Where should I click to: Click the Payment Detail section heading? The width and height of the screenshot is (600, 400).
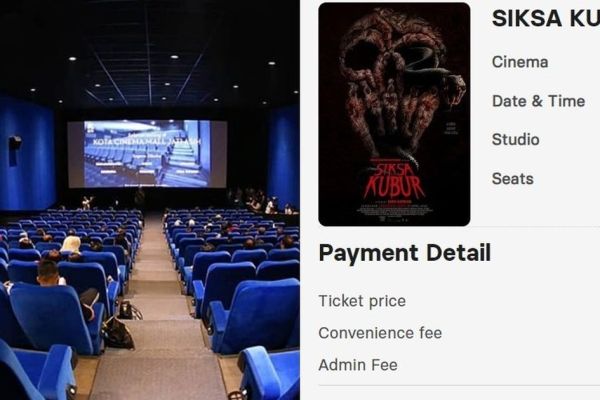coord(404,253)
